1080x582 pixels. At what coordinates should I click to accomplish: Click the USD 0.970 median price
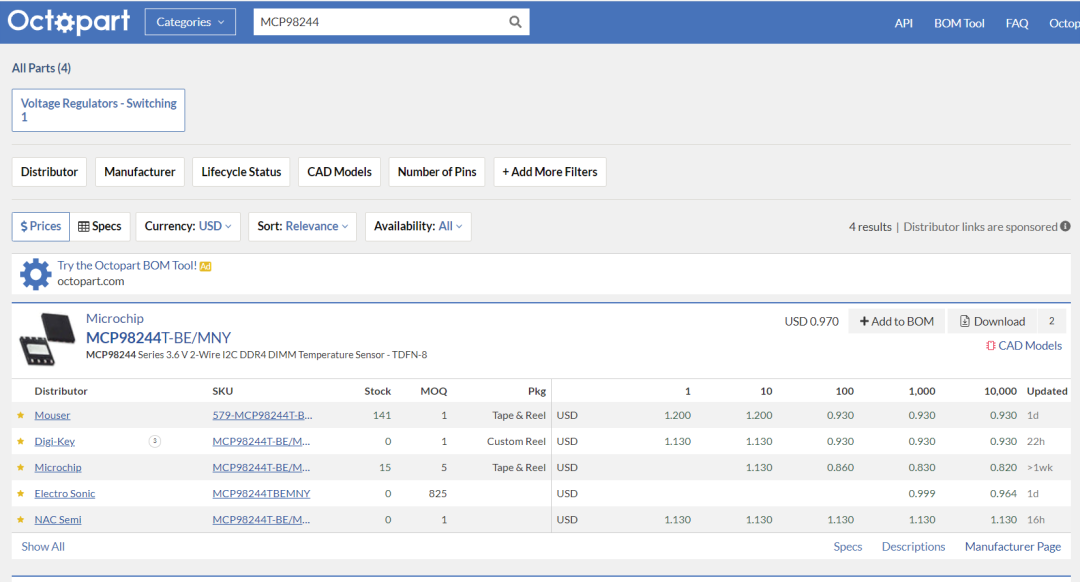[x=811, y=321]
